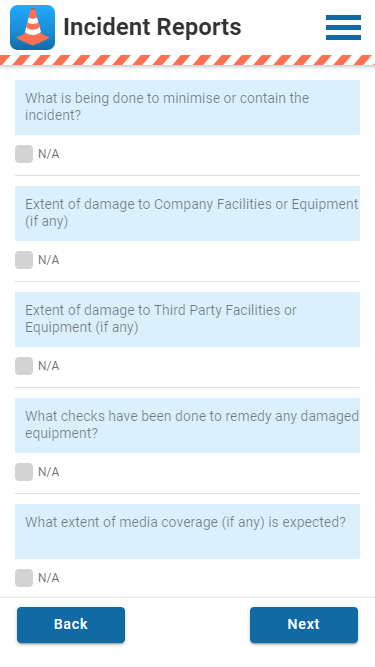Screen dimensions: 375x667
Task: Focus the remedy damaged equipment checks field
Action: click(x=188, y=425)
